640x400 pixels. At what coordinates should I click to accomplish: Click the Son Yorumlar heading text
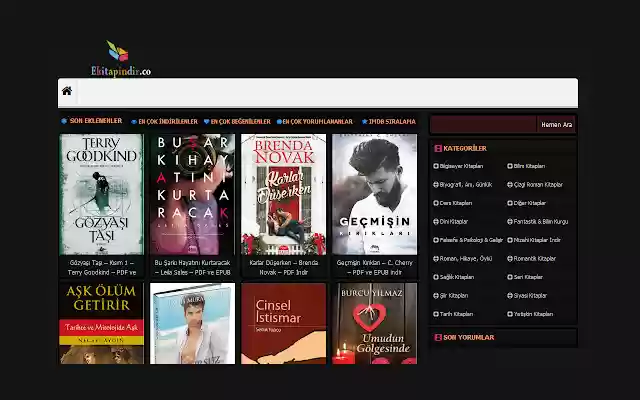coord(469,338)
